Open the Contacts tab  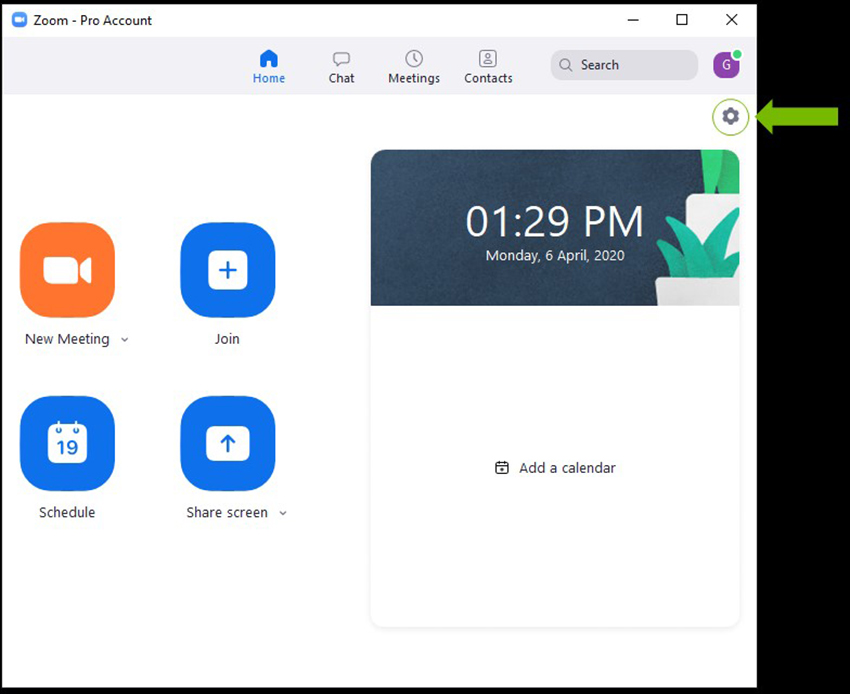[488, 67]
